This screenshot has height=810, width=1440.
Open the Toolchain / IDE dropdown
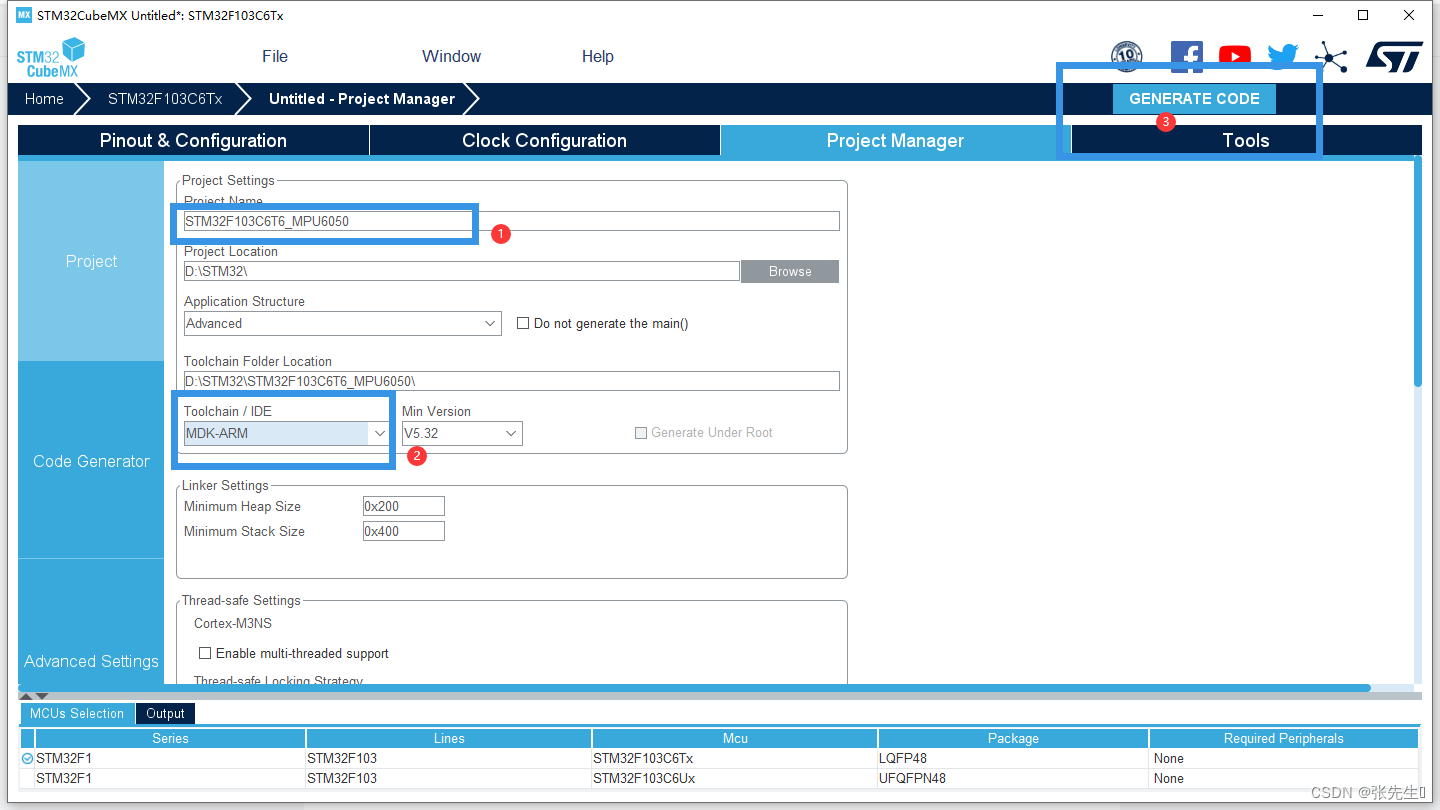287,433
